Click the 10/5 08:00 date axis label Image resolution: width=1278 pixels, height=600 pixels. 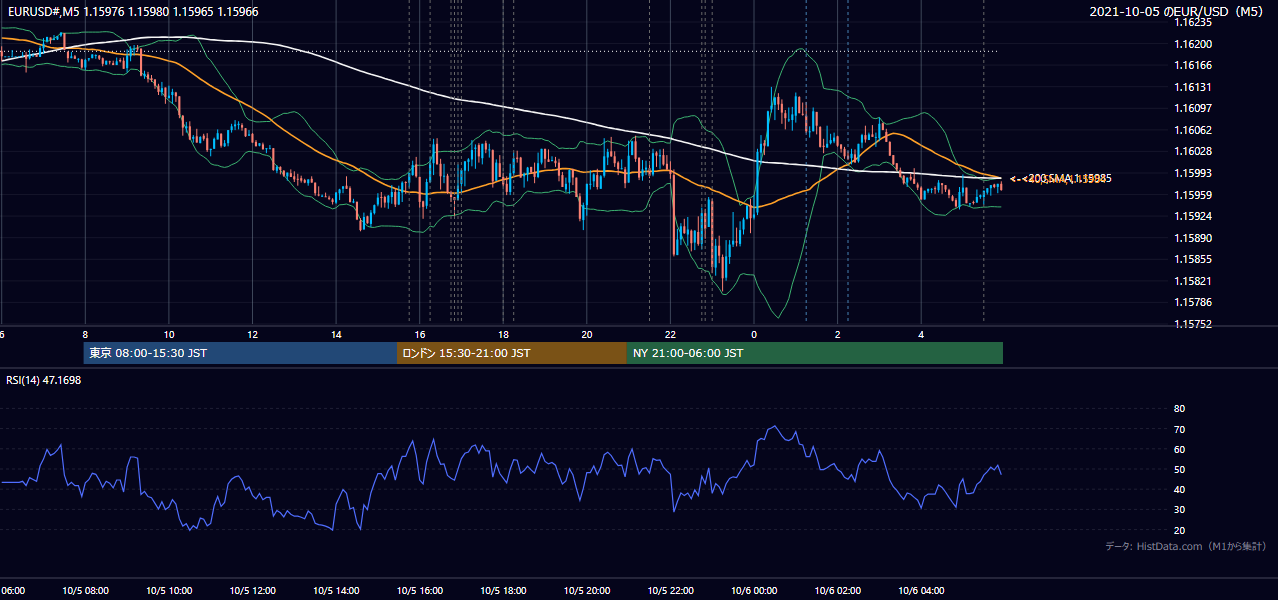[85, 591]
